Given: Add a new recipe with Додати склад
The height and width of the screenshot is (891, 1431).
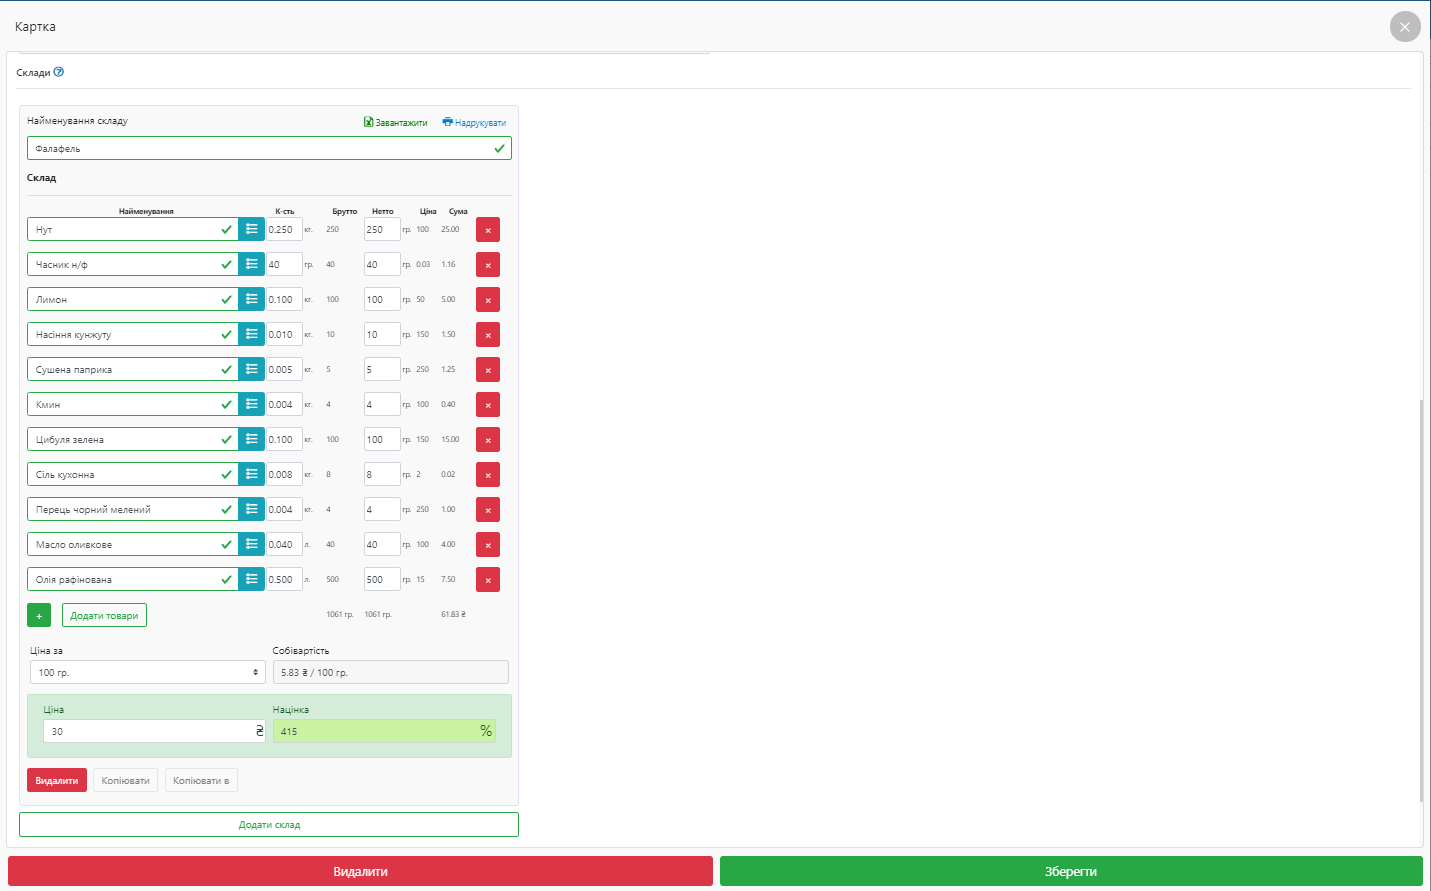Looking at the screenshot, I should [x=269, y=825].
